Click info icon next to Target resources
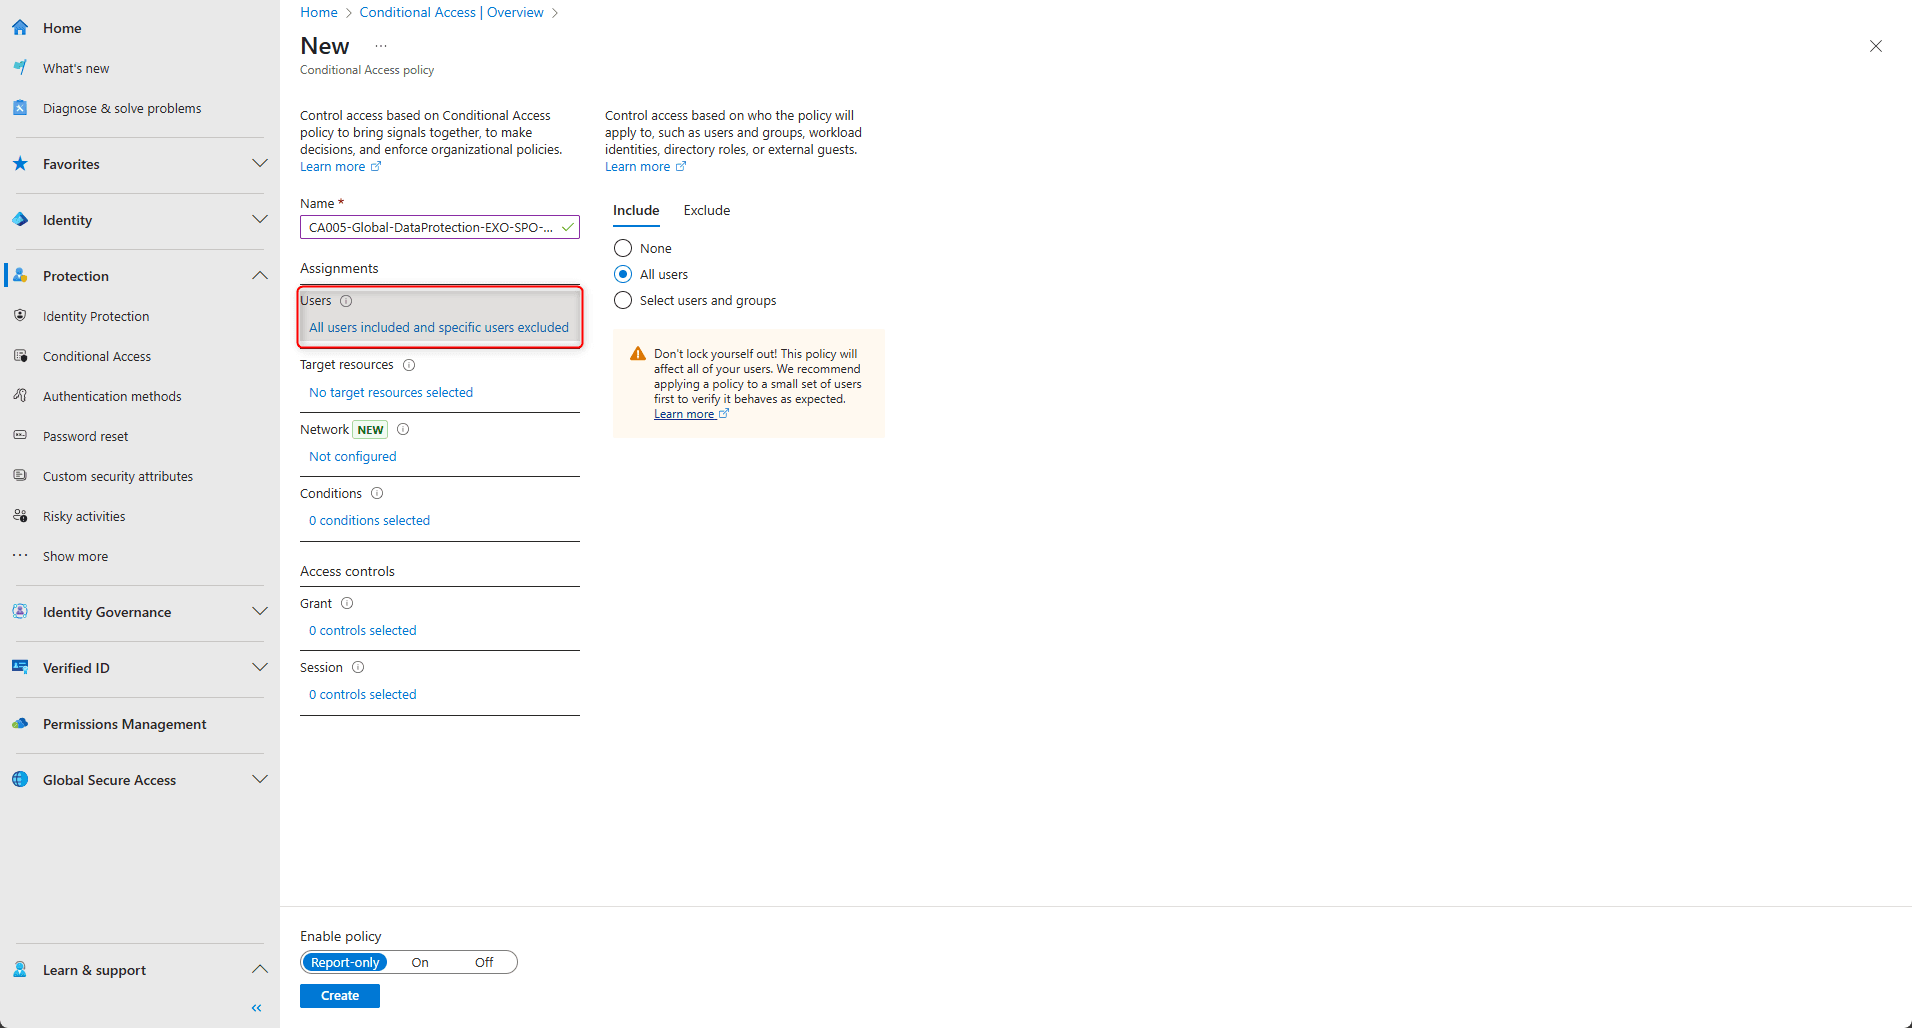 (x=409, y=365)
